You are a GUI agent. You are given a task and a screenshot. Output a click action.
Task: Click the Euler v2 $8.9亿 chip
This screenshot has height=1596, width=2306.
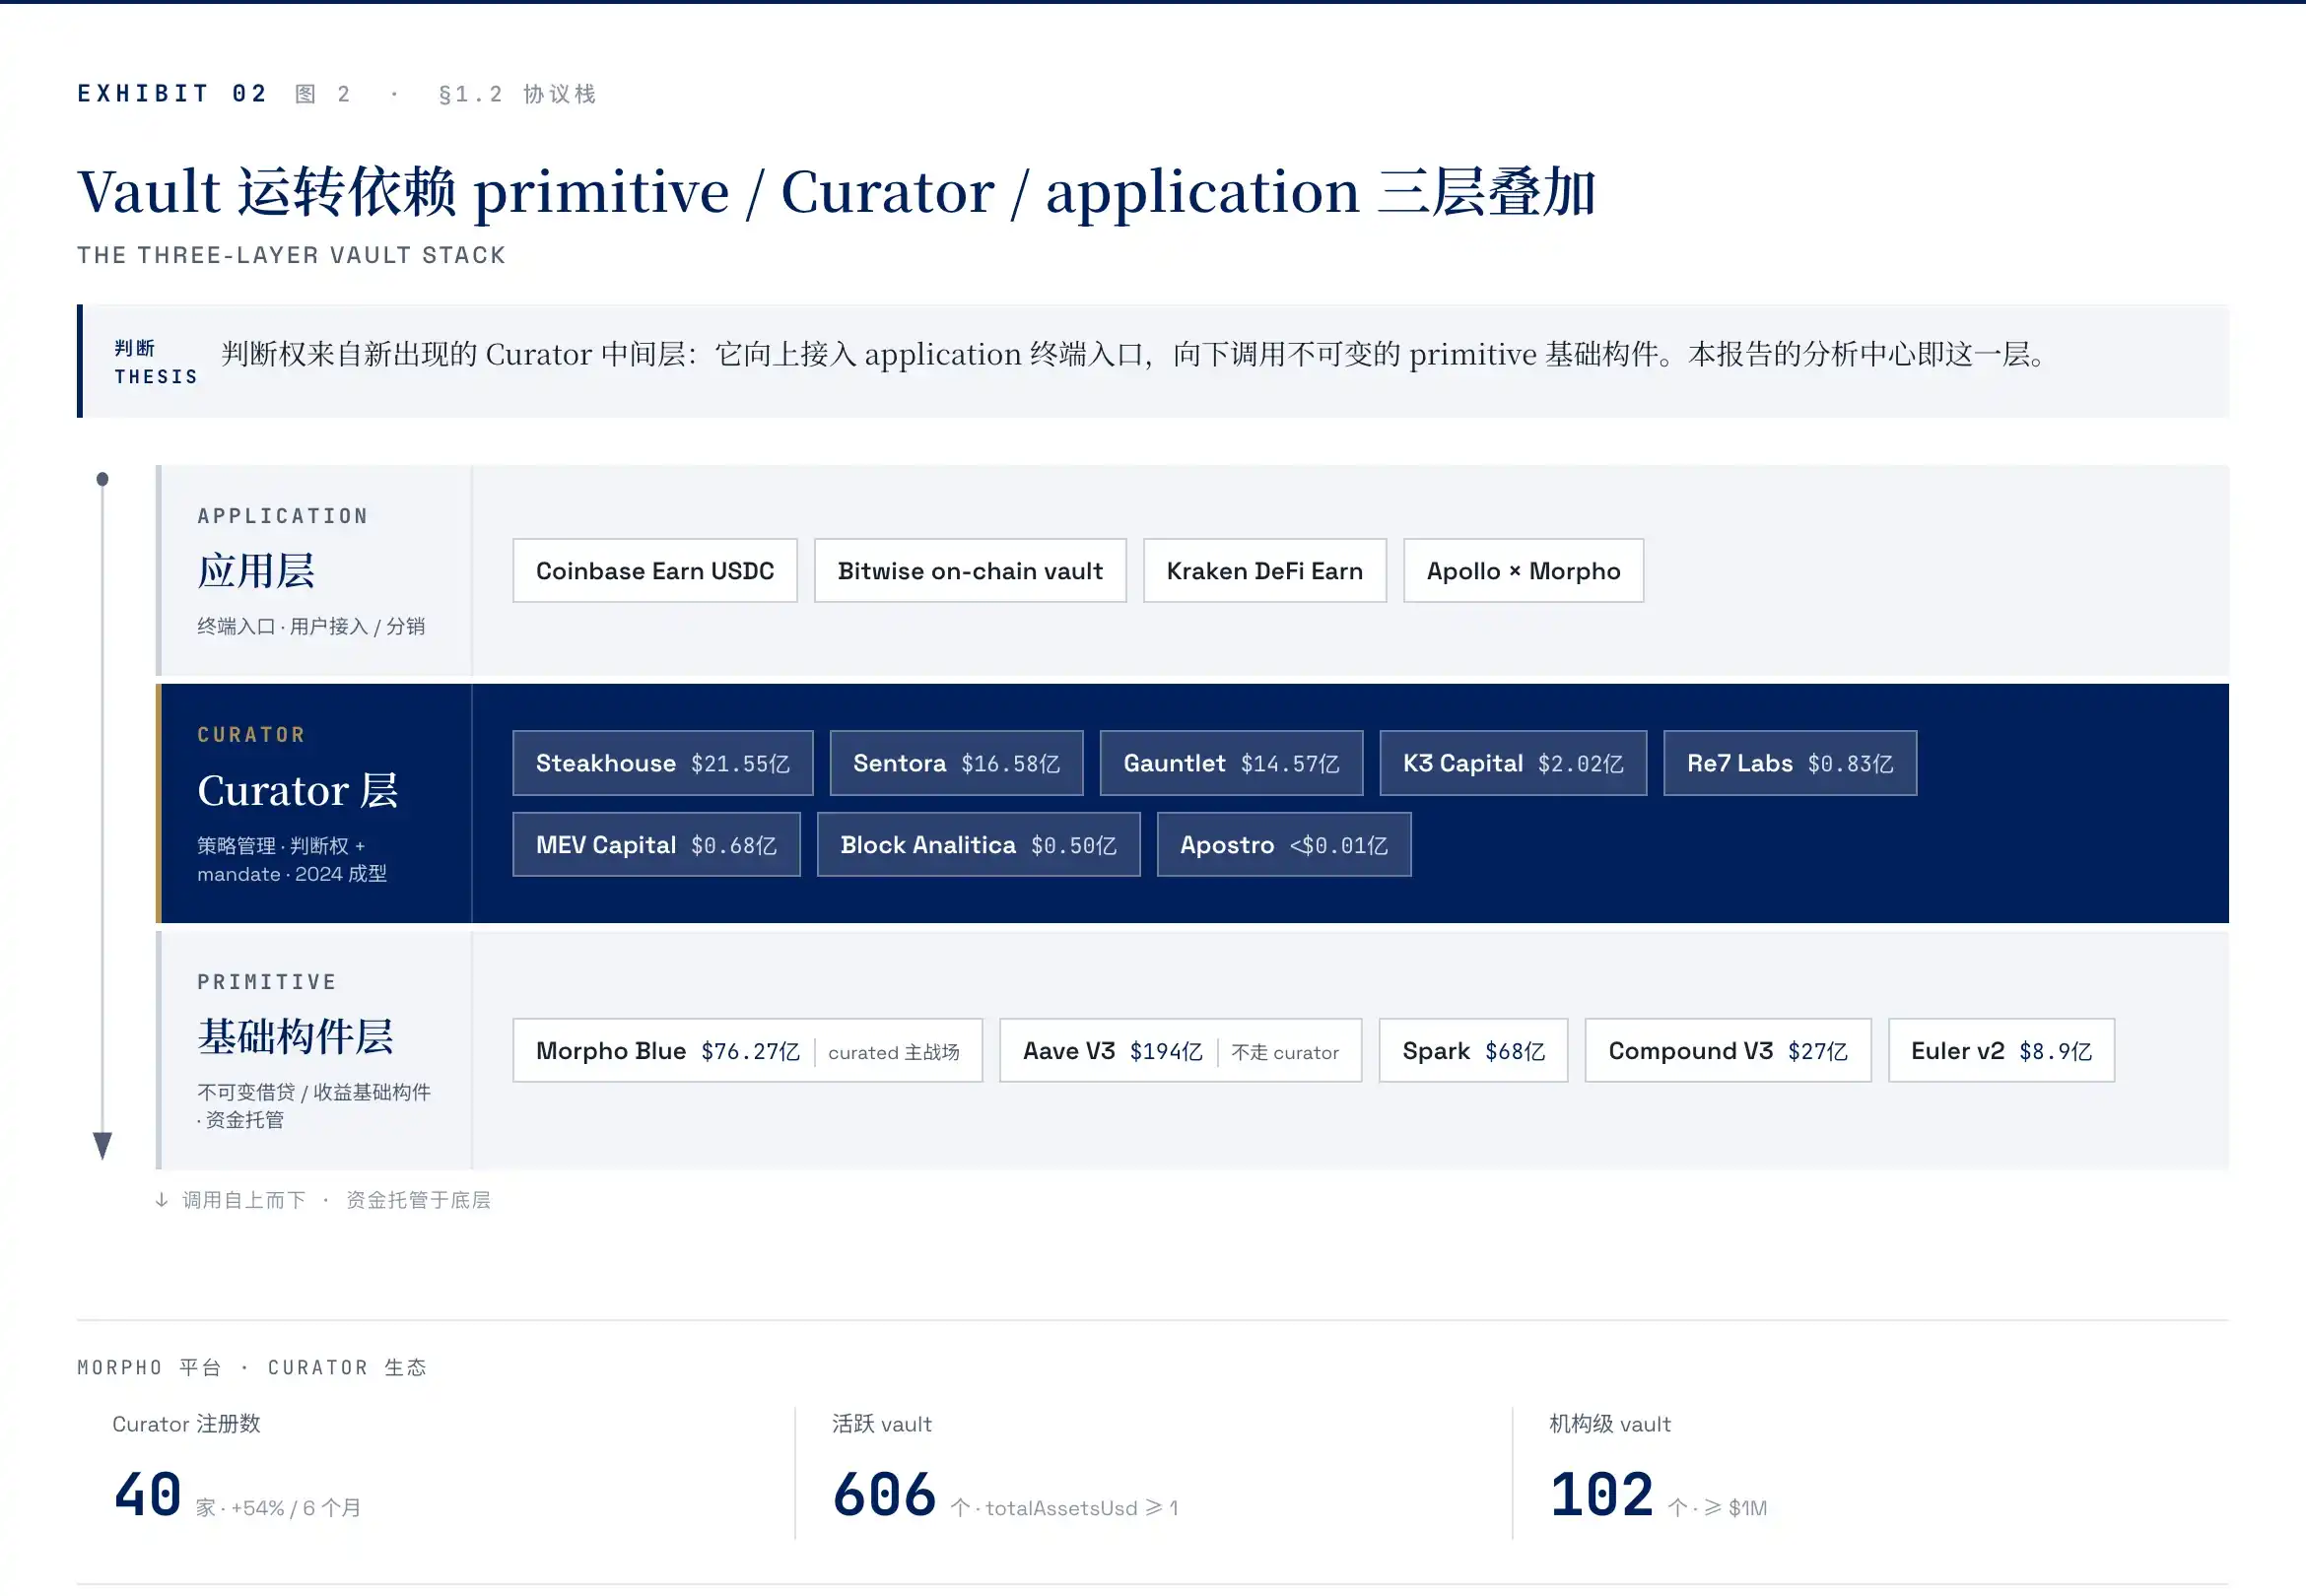(2002, 1051)
